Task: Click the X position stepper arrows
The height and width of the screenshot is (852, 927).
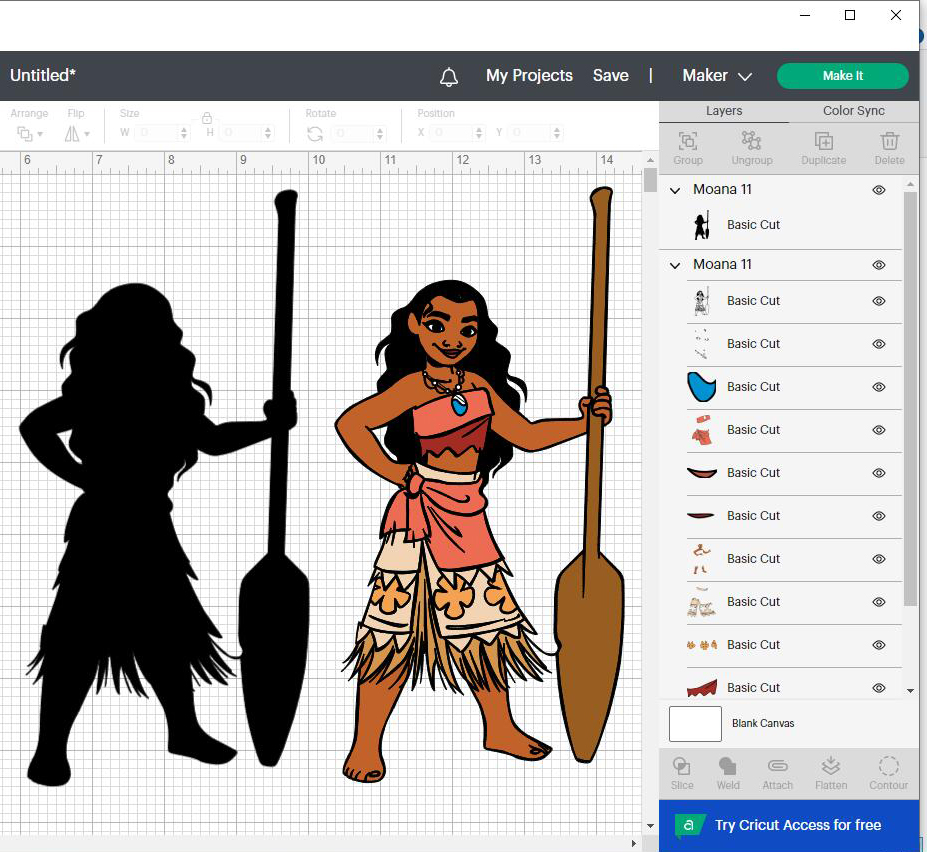Action: click(x=478, y=133)
